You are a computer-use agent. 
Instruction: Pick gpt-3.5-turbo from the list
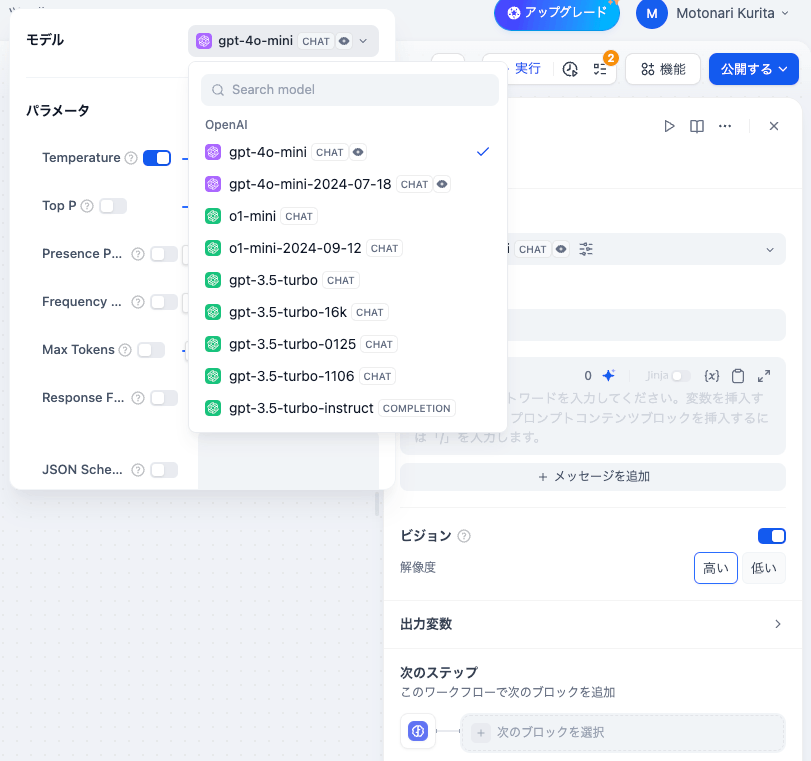(x=348, y=280)
